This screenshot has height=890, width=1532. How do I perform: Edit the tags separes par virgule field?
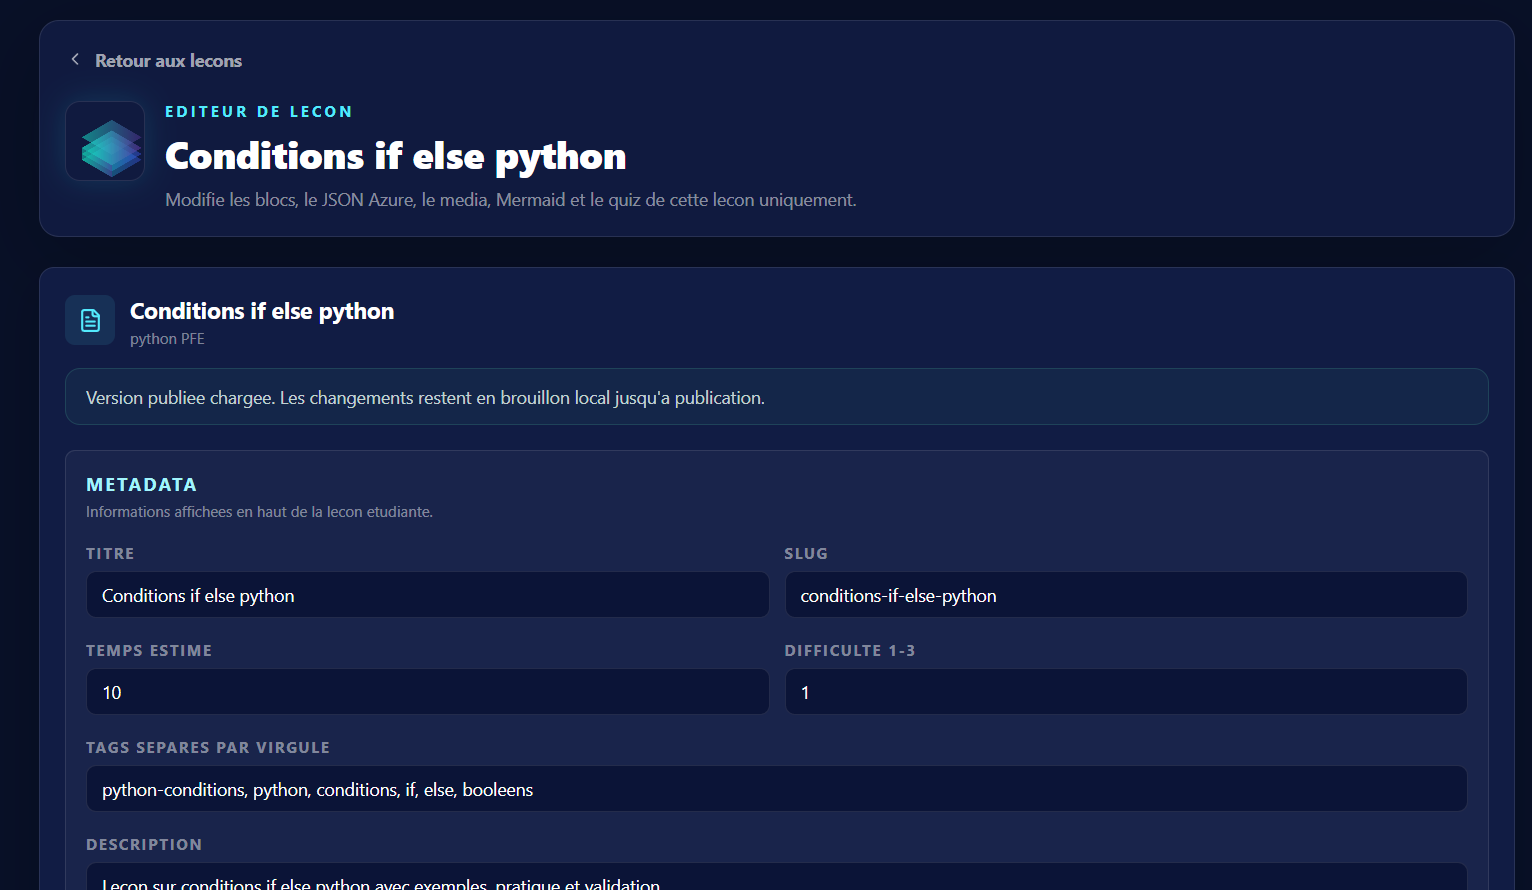click(776, 789)
